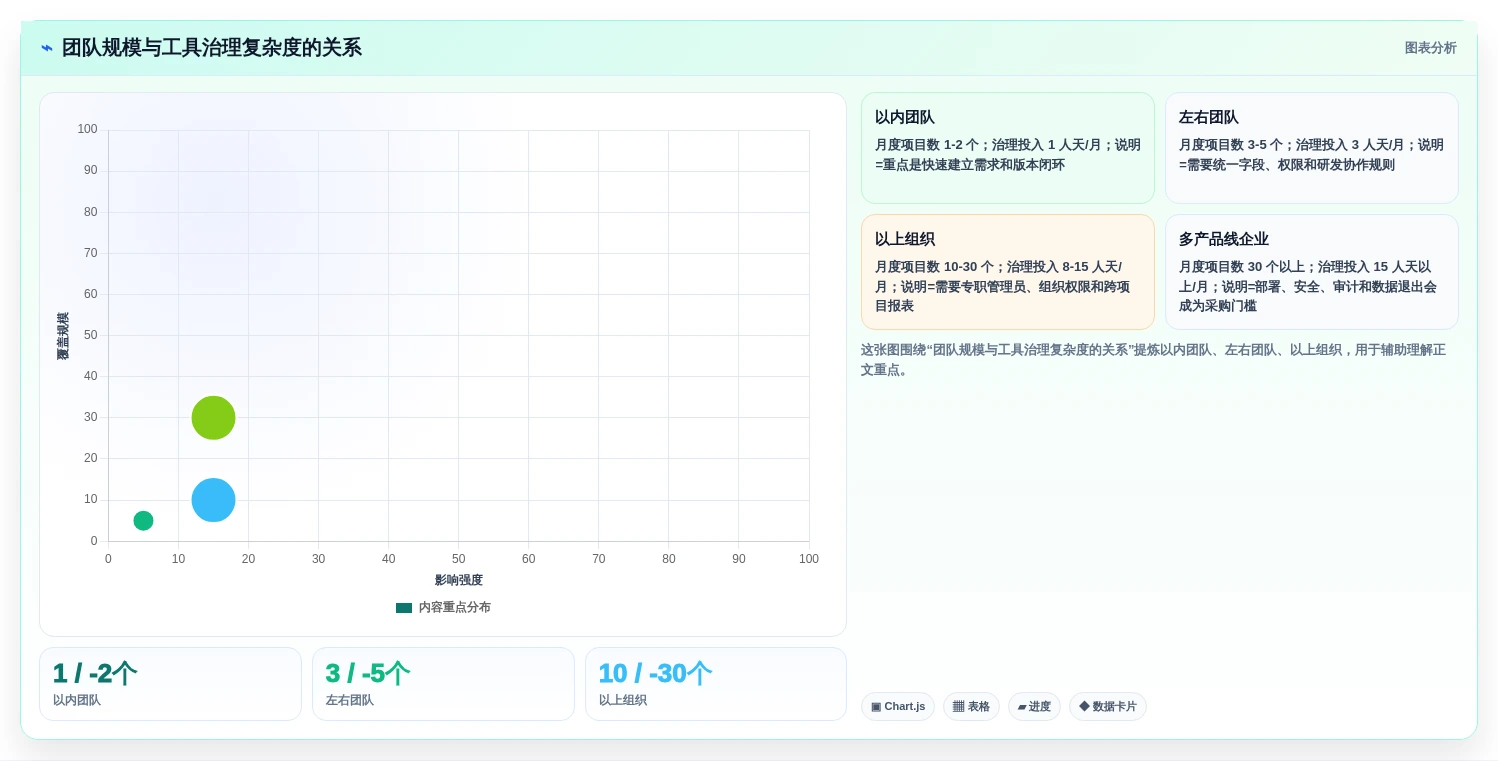
Task: Click the 1 / -2个 stat value
Action: 95,673
